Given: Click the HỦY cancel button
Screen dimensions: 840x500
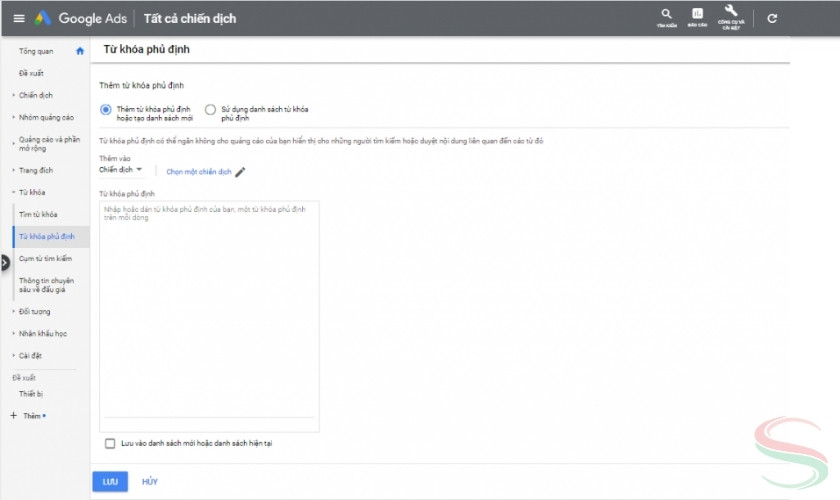Looking at the screenshot, I should pyautogui.click(x=150, y=482).
